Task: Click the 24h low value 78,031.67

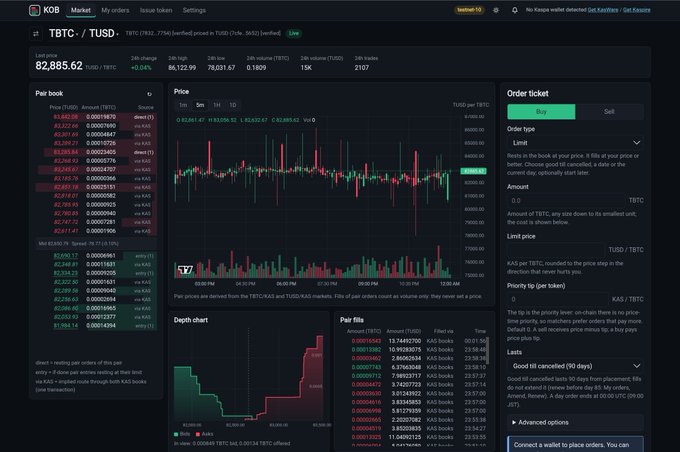Action: (221, 68)
